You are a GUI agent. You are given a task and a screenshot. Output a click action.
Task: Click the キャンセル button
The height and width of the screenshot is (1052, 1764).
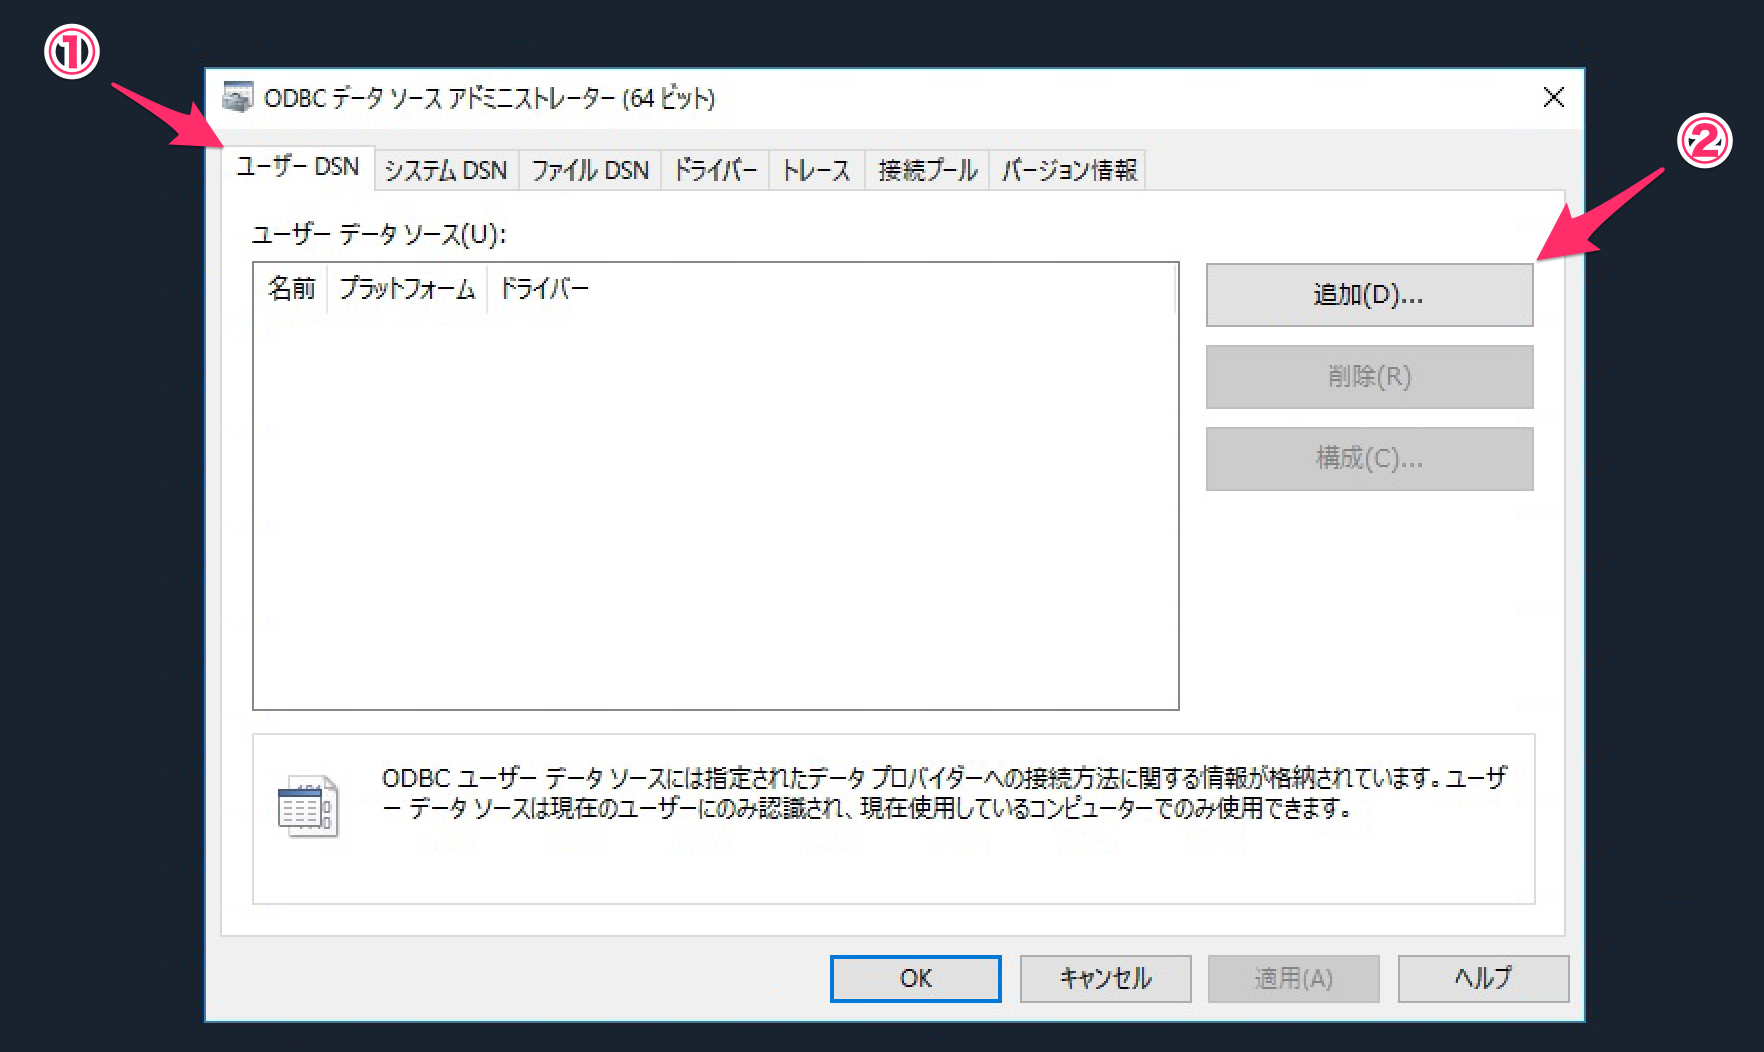[x=1105, y=978]
